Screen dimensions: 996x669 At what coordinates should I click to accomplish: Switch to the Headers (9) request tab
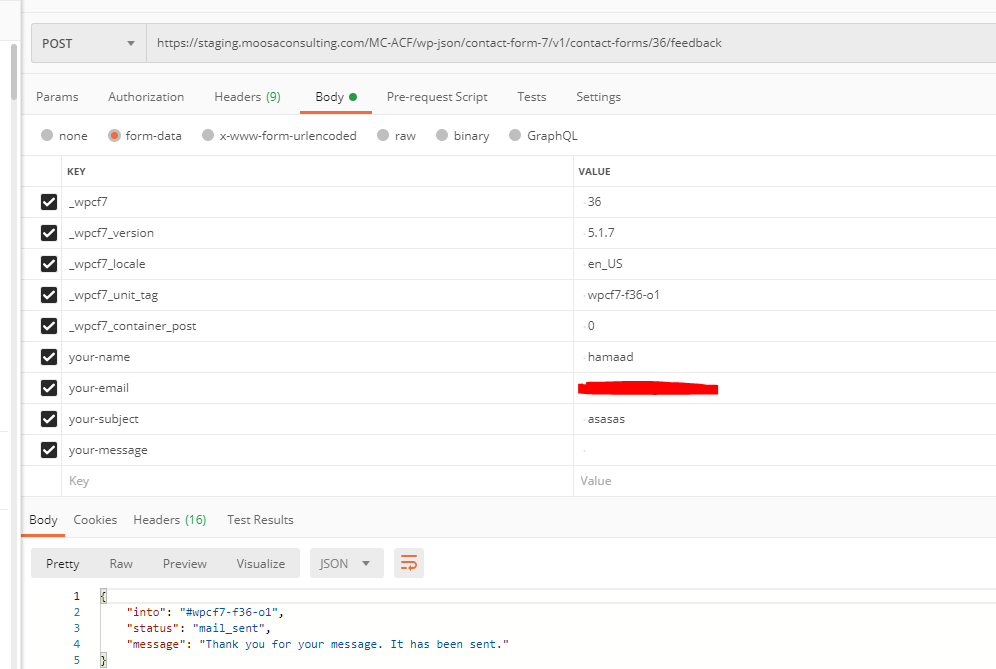point(247,97)
